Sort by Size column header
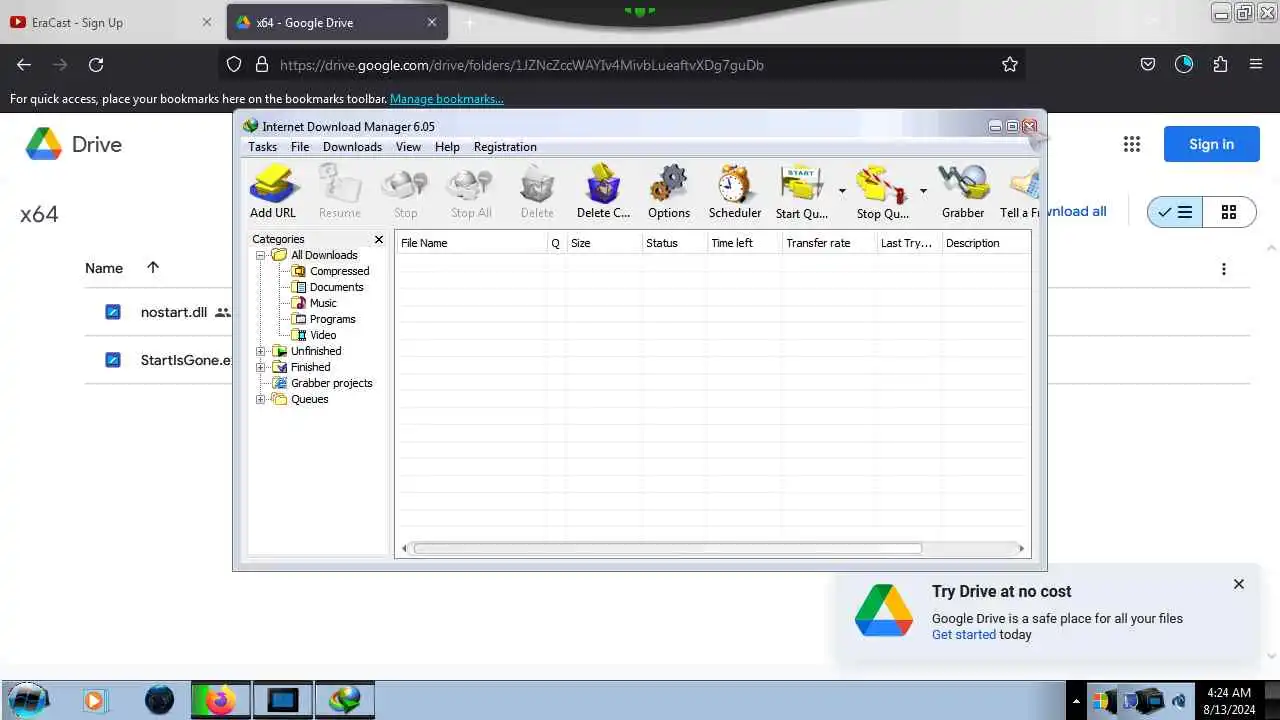The height and width of the screenshot is (720, 1280). pos(604,243)
